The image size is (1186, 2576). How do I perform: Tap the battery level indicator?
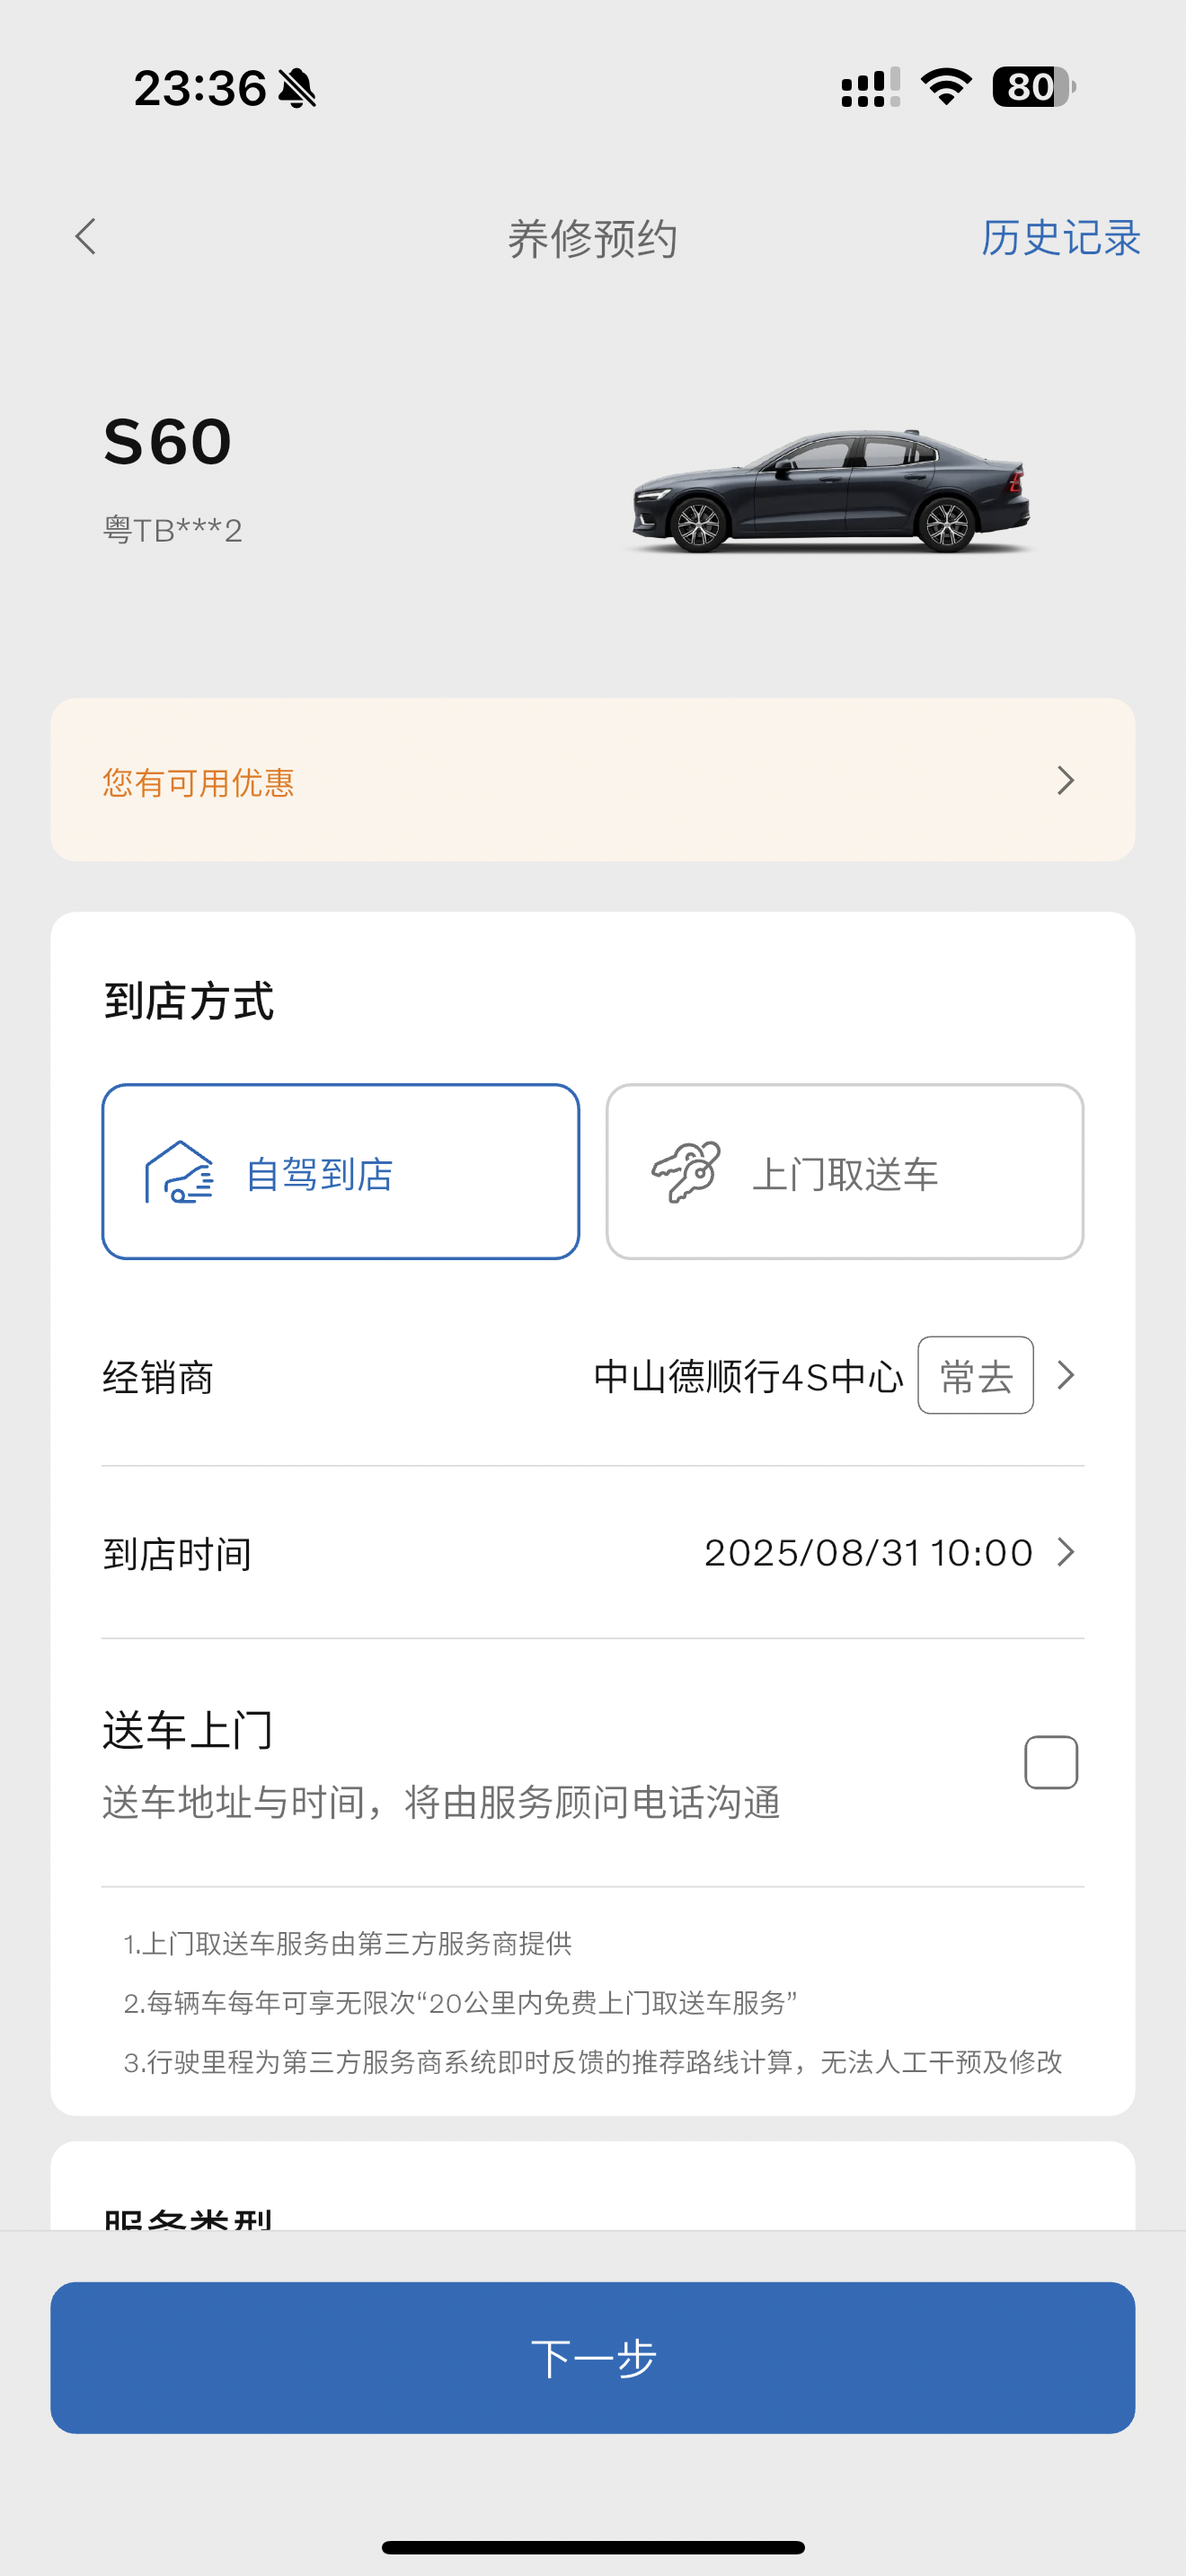click(1032, 87)
